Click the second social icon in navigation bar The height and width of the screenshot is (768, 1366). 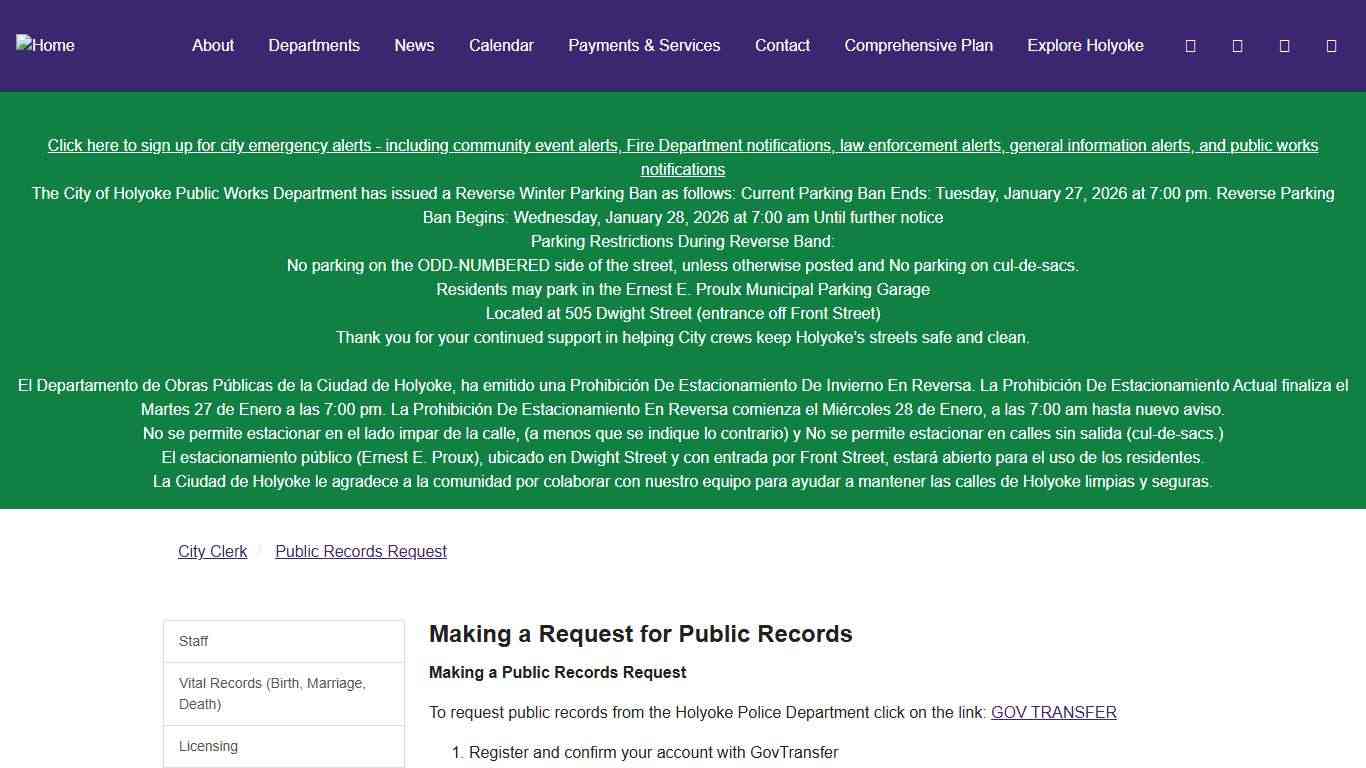coord(1237,45)
